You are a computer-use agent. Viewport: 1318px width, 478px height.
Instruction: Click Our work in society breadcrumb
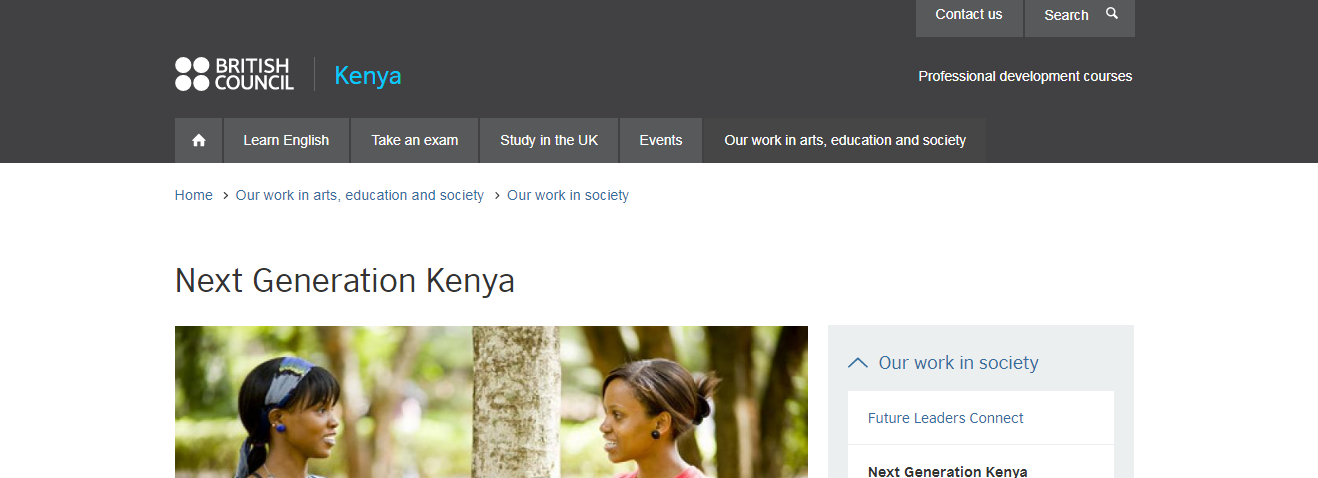click(567, 195)
